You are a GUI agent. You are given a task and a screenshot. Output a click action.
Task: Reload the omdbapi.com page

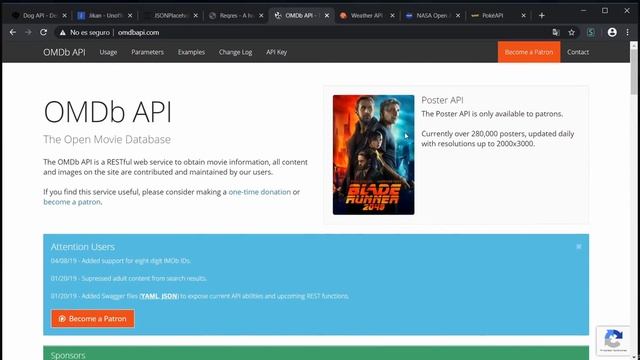(x=43, y=32)
